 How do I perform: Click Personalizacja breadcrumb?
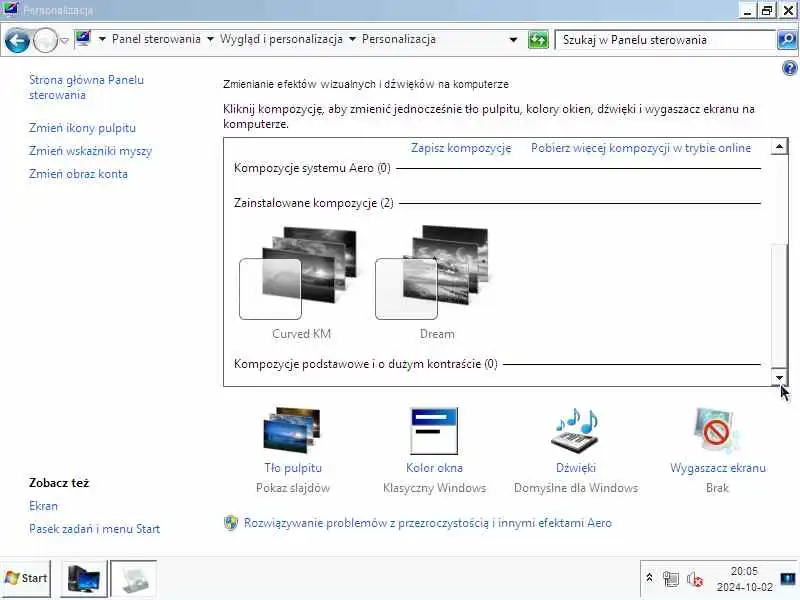tap(398, 39)
